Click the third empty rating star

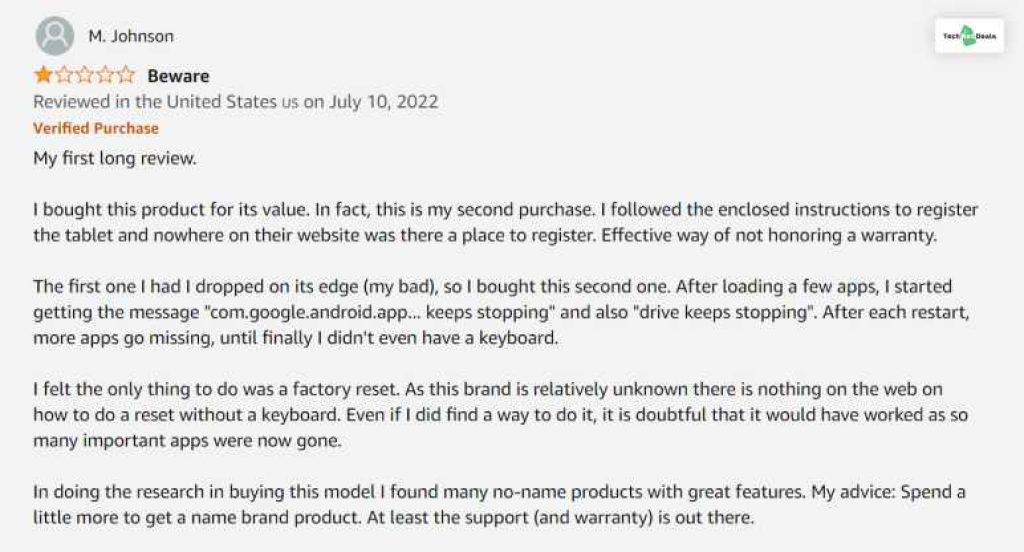(x=85, y=75)
